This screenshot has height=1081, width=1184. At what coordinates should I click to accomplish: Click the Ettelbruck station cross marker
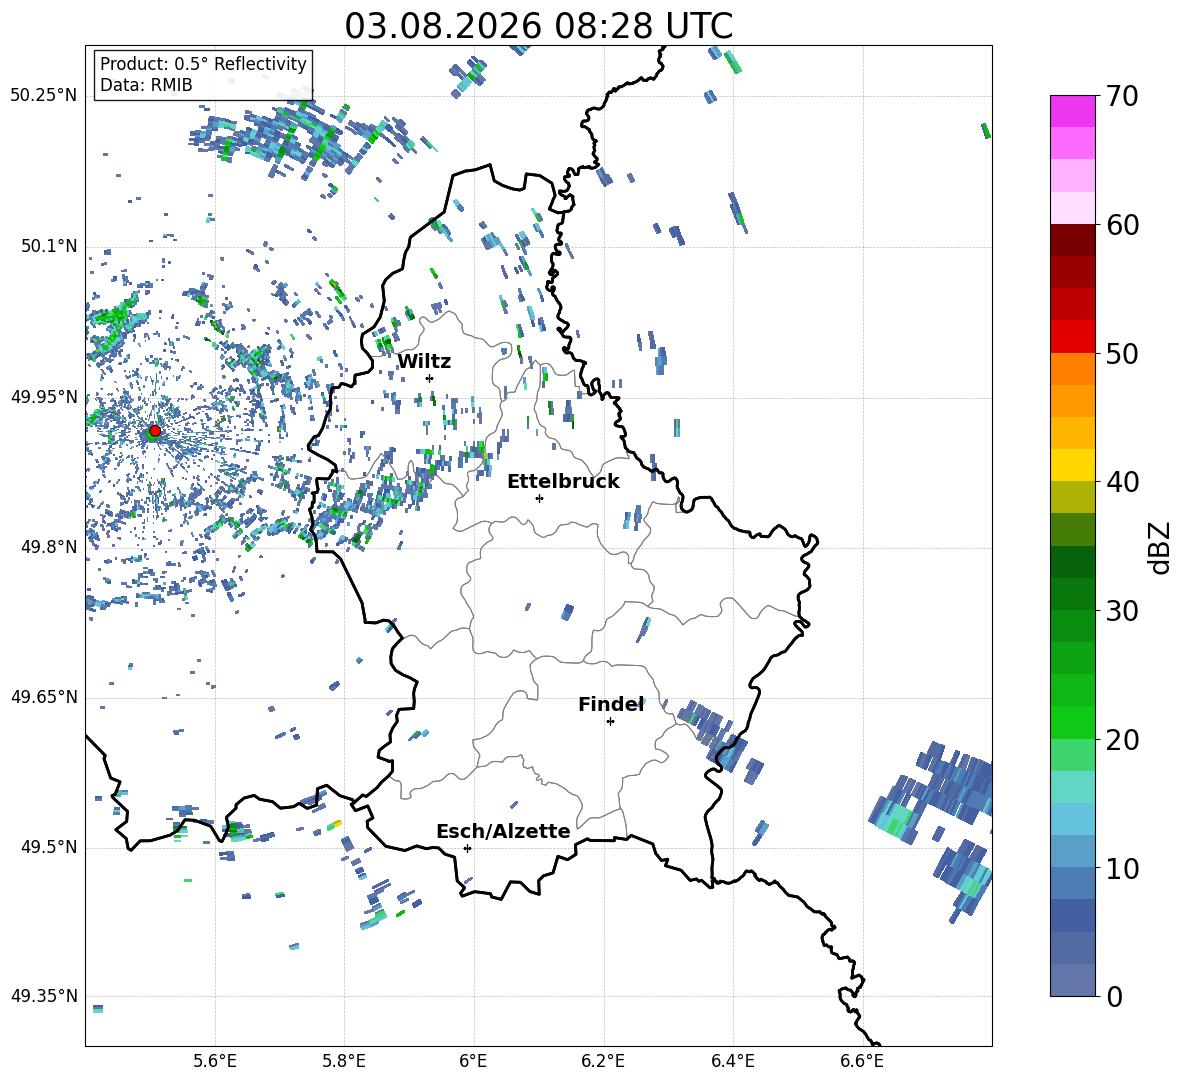[539, 498]
